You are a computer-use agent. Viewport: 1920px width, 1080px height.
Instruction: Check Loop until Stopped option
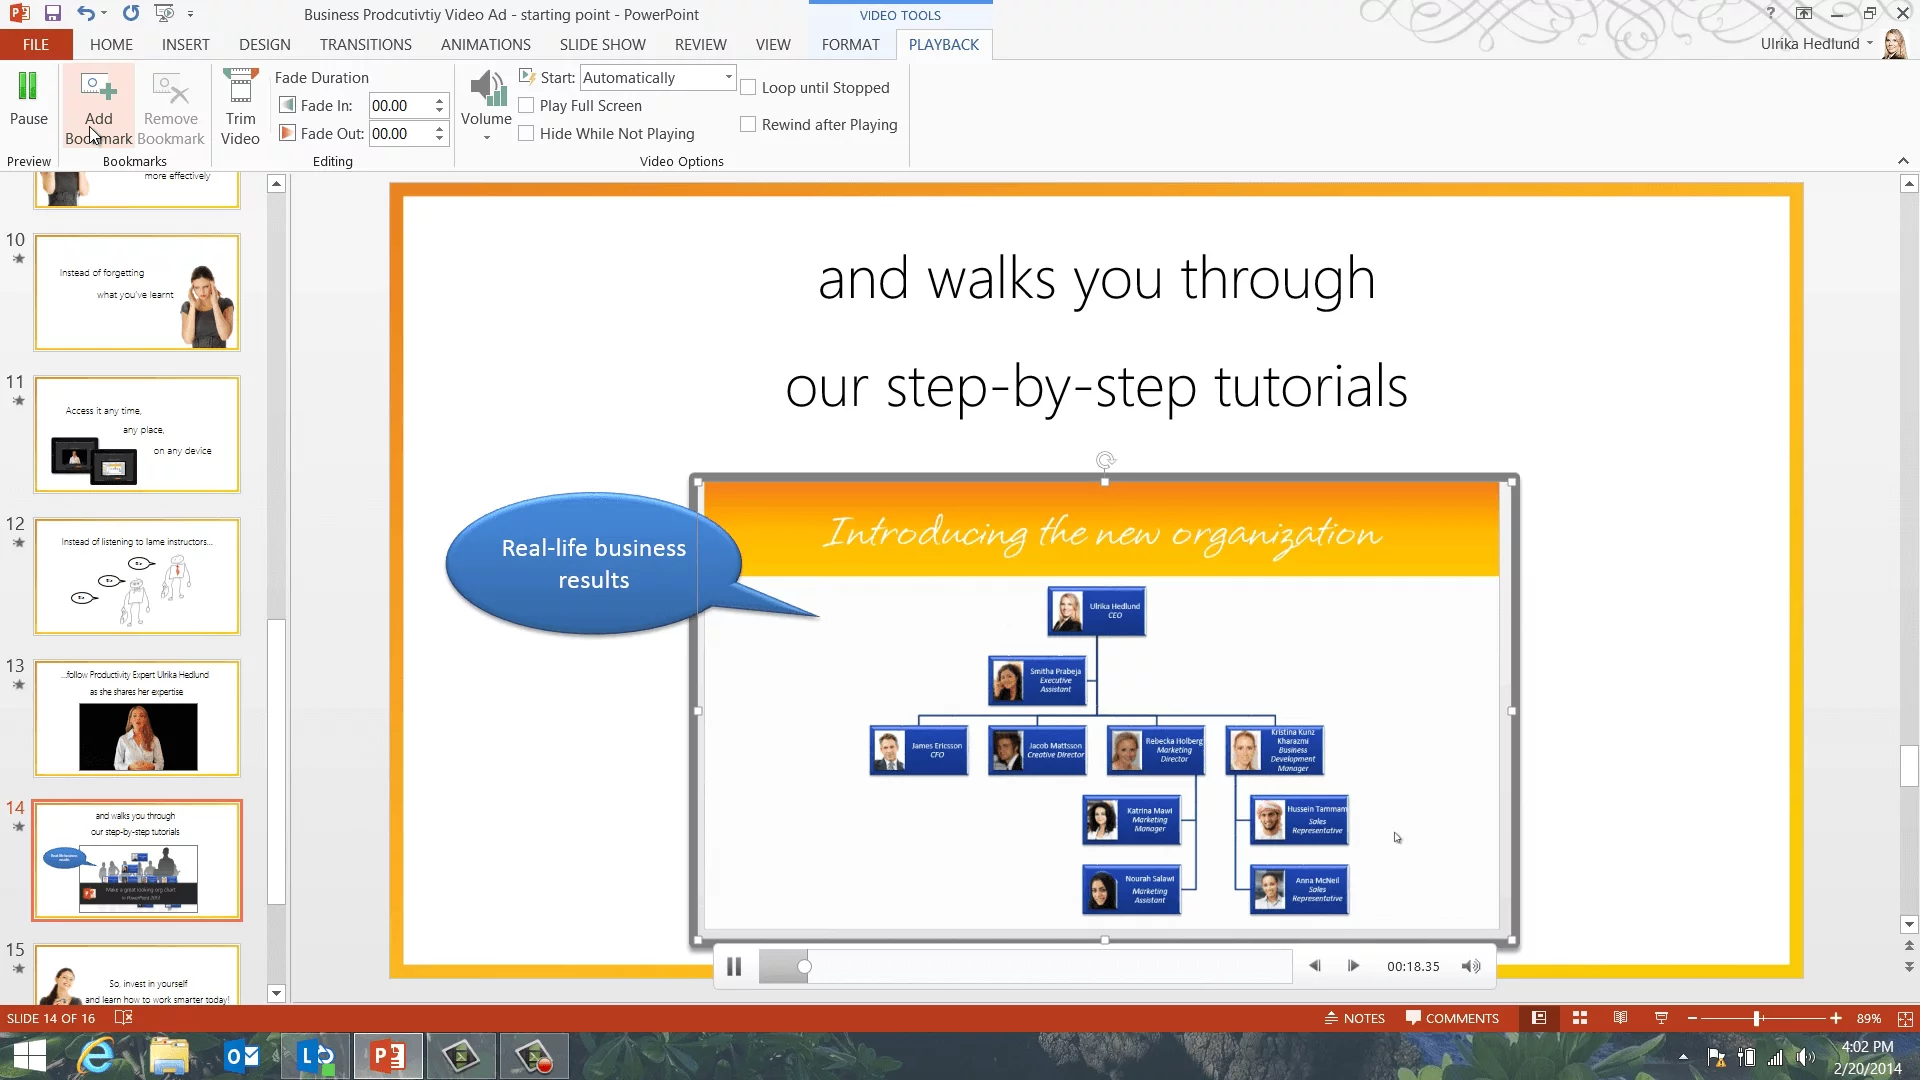coord(748,88)
